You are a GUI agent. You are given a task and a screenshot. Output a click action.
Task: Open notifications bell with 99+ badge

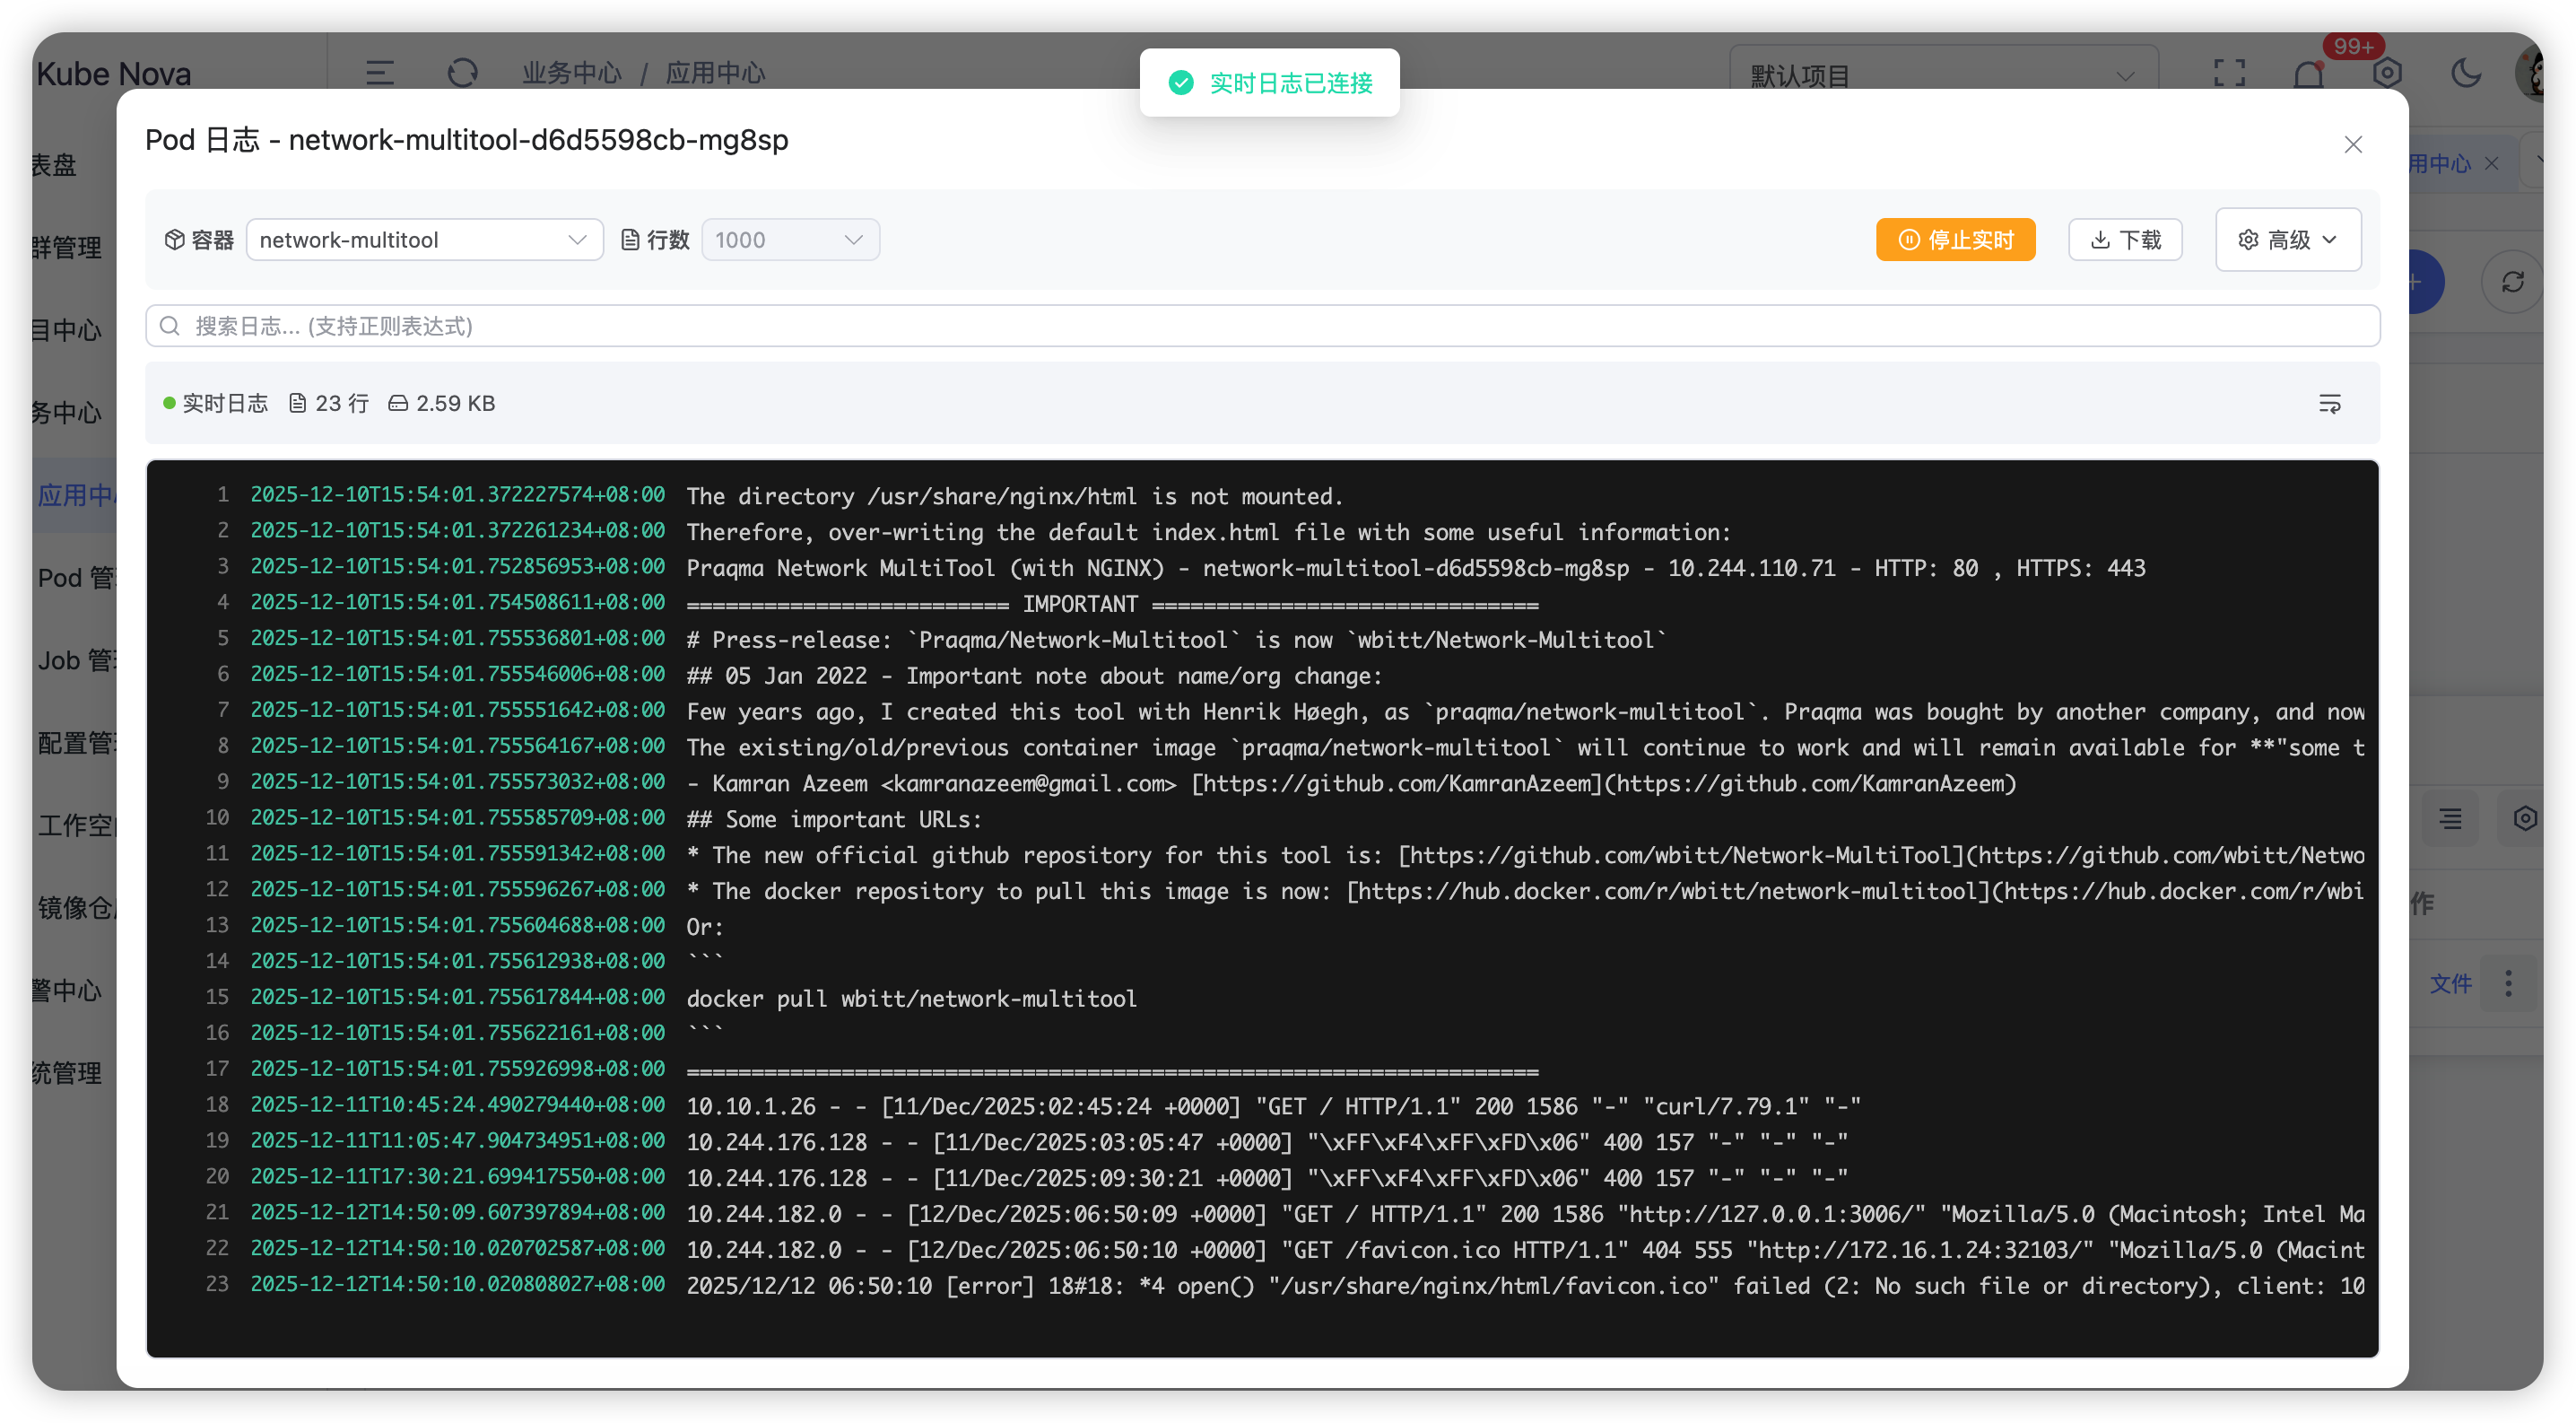coord(2309,73)
